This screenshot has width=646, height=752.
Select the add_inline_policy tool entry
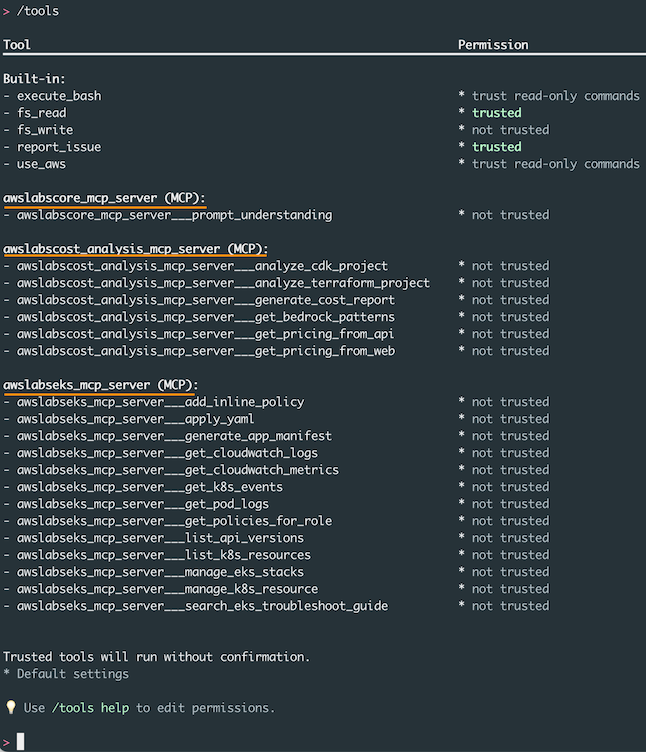pyautogui.click(x=161, y=402)
